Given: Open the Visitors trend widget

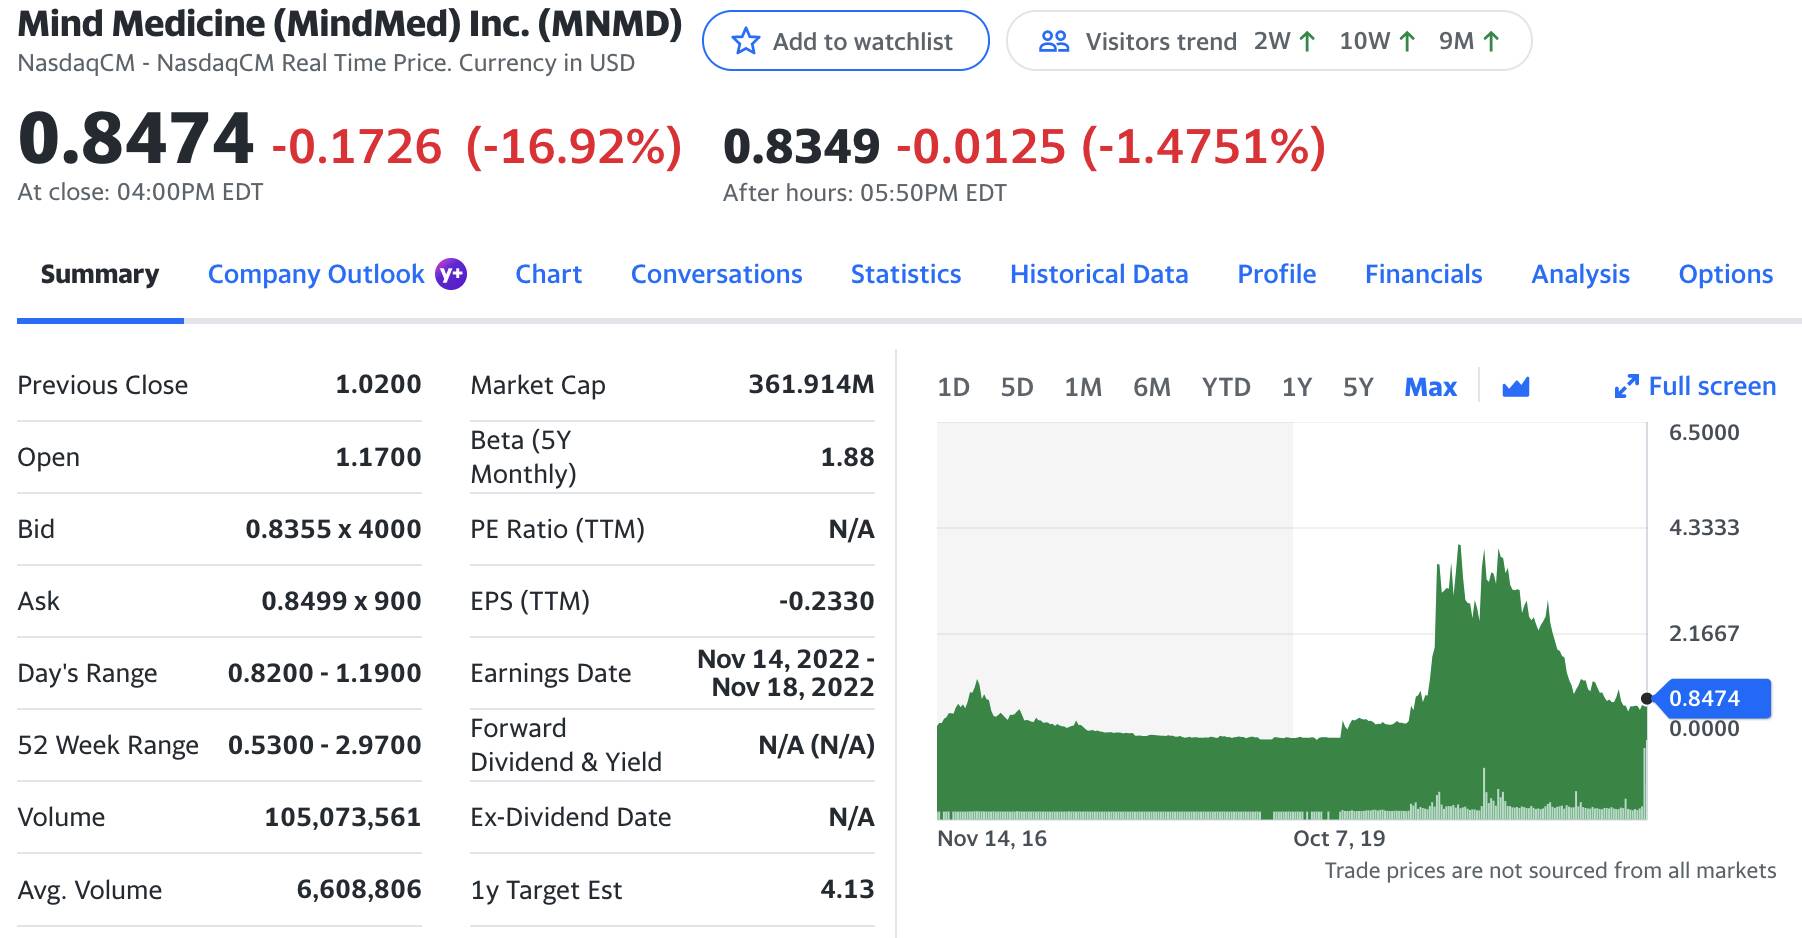Looking at the screenshot, I should pyautogui.click(x=1269, y=41).
